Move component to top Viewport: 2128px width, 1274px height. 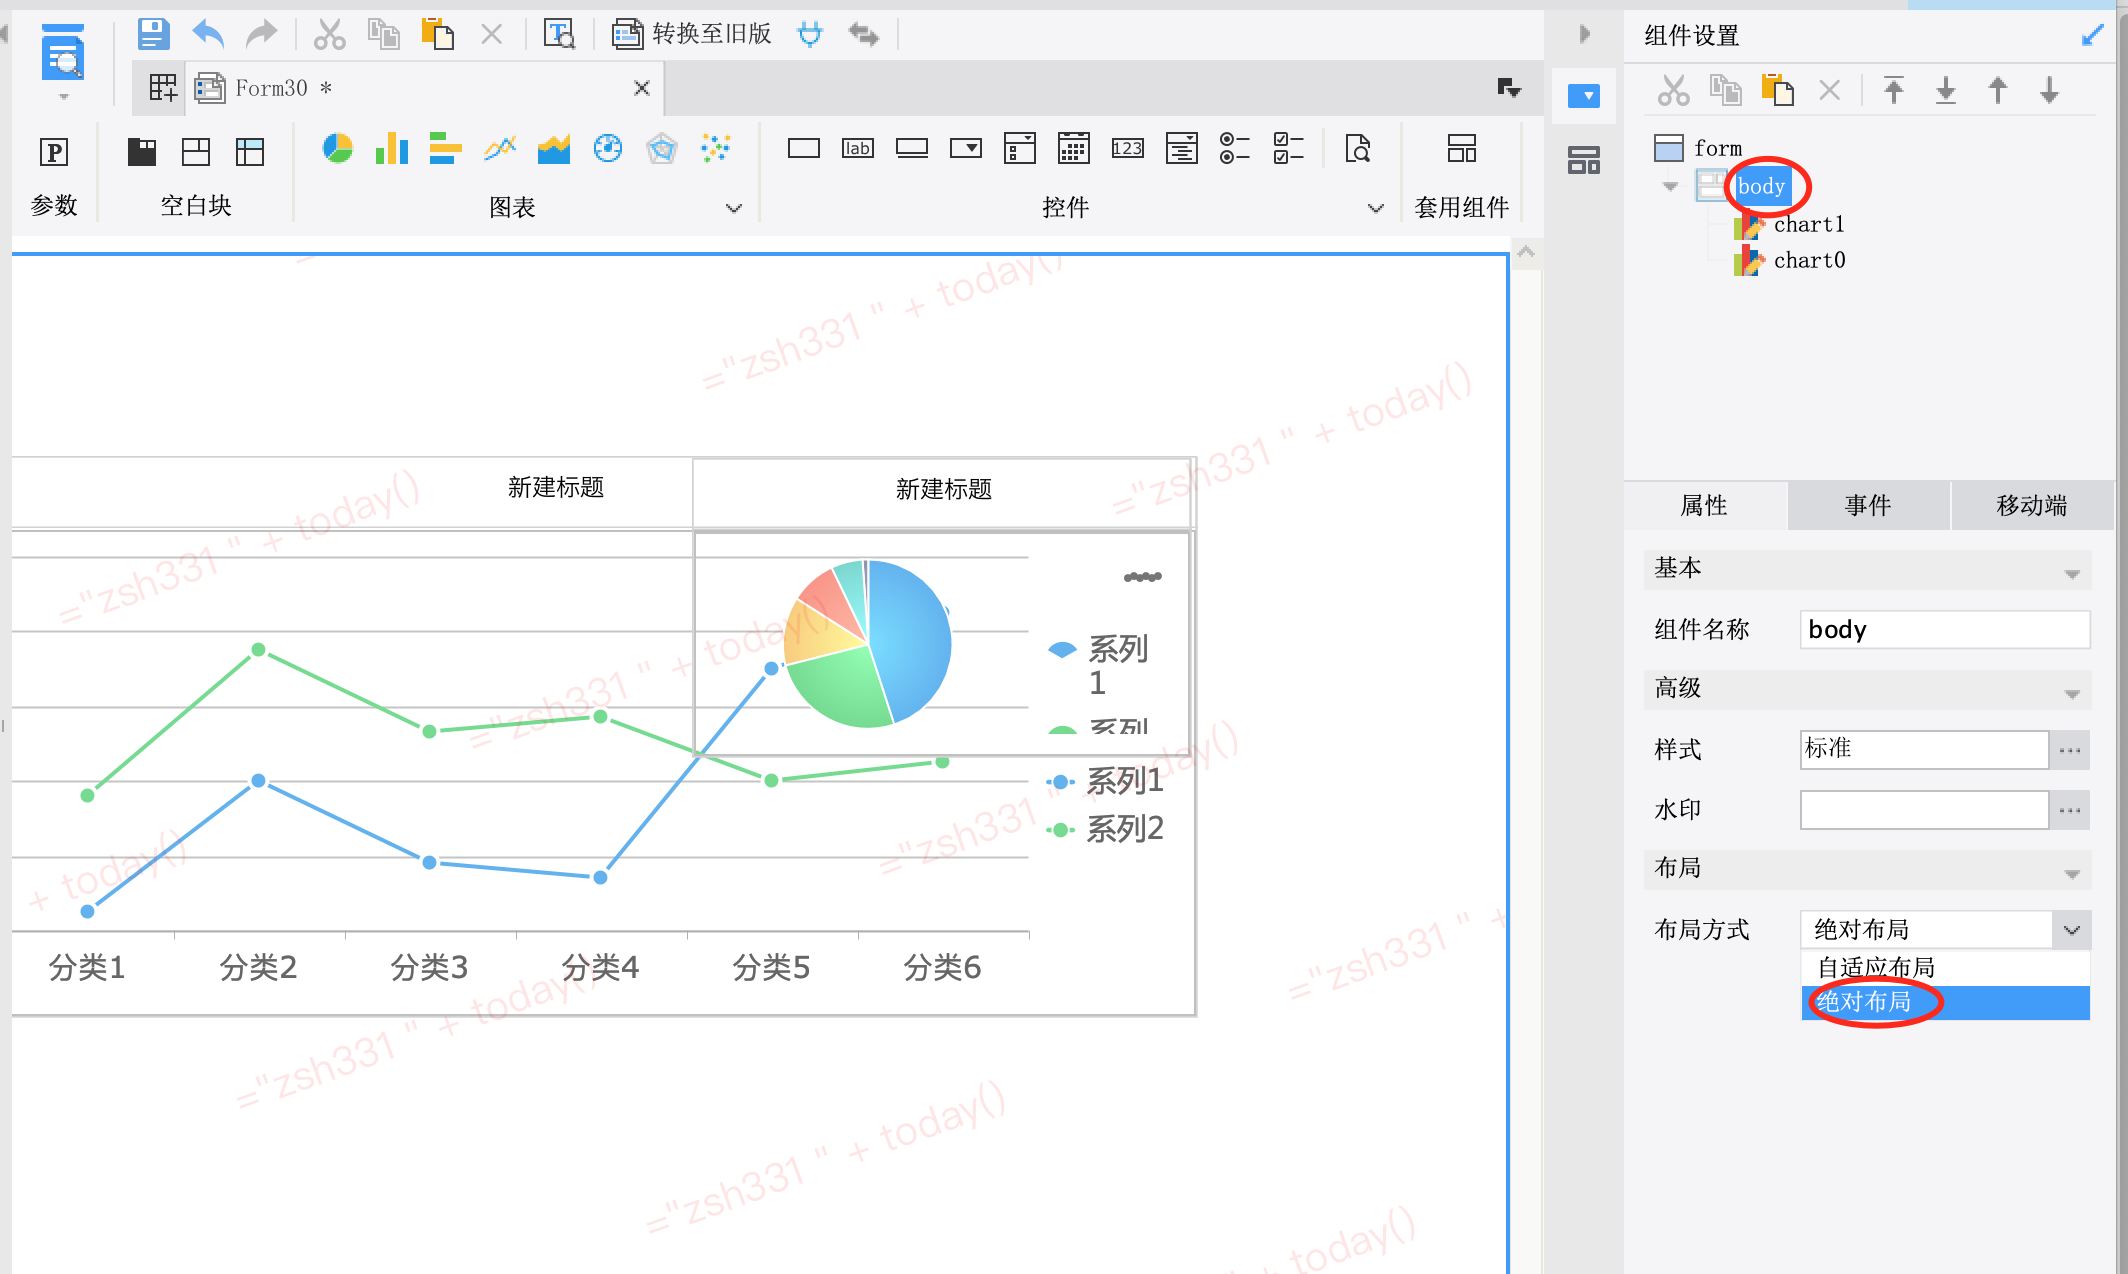pyautogui.click(x=1894, y=91)
